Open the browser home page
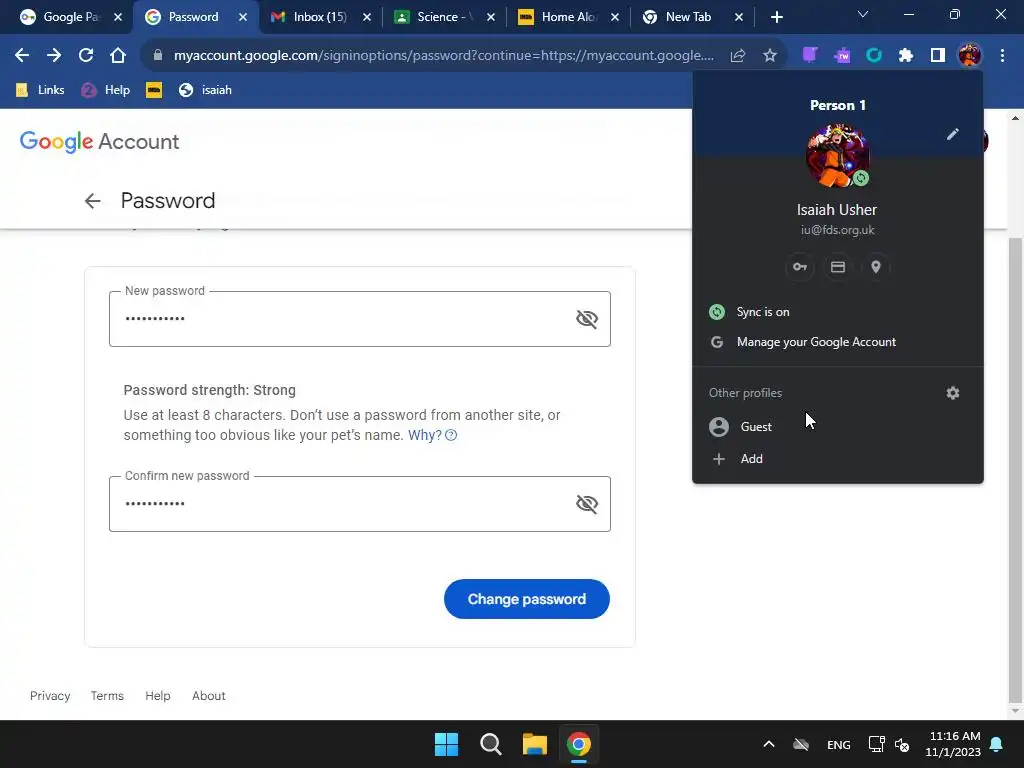The height and width of the screenshot is (768, 1024). (118, 56)
